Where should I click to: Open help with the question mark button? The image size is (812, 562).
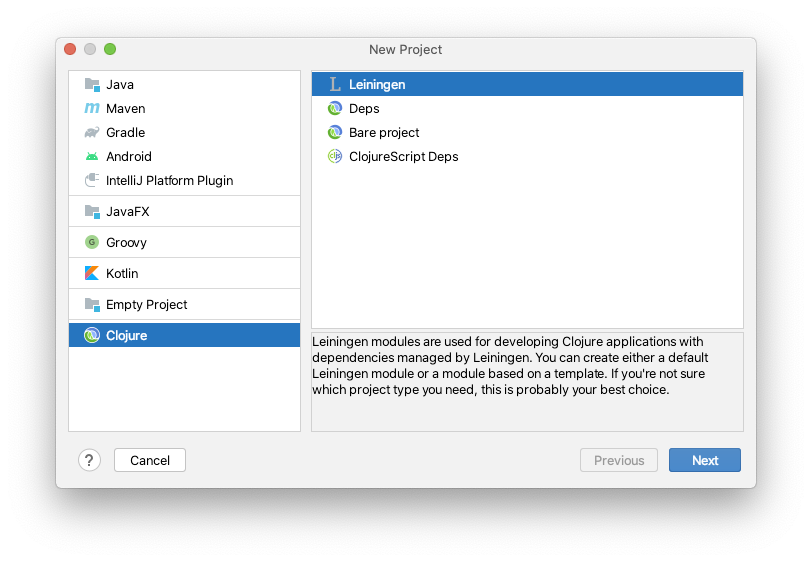[x=89, y=460]
